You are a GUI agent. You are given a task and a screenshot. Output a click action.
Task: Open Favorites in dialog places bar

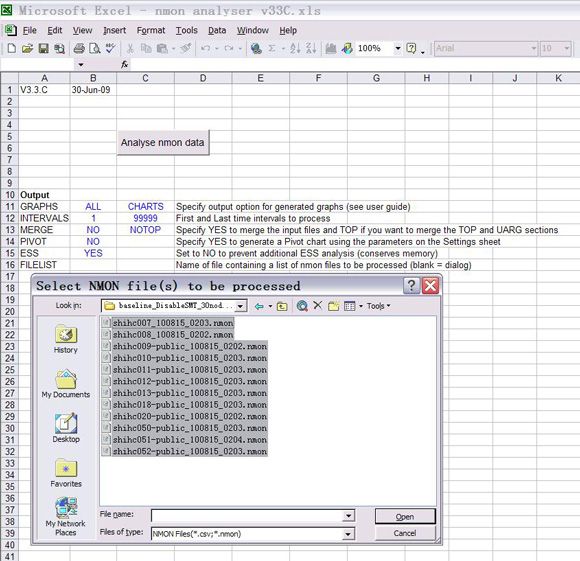66,473
